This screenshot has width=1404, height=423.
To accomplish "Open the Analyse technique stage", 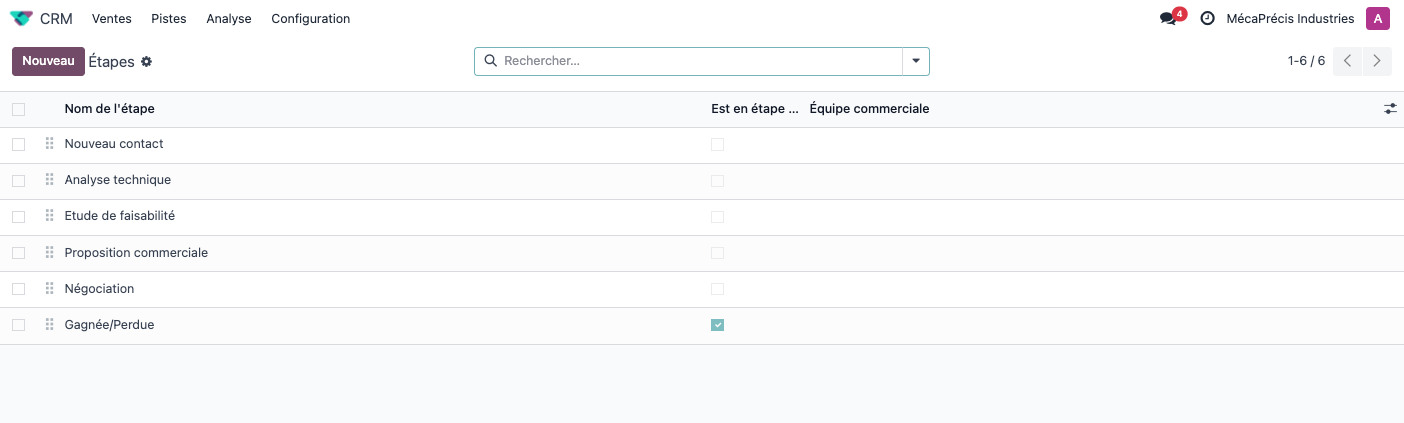I will pyautogui.click(x=118, y=180).
